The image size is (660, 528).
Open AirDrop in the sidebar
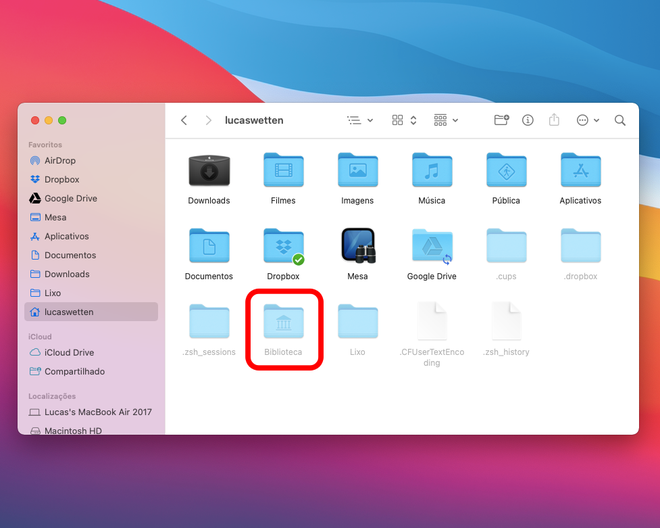point(91,160)
